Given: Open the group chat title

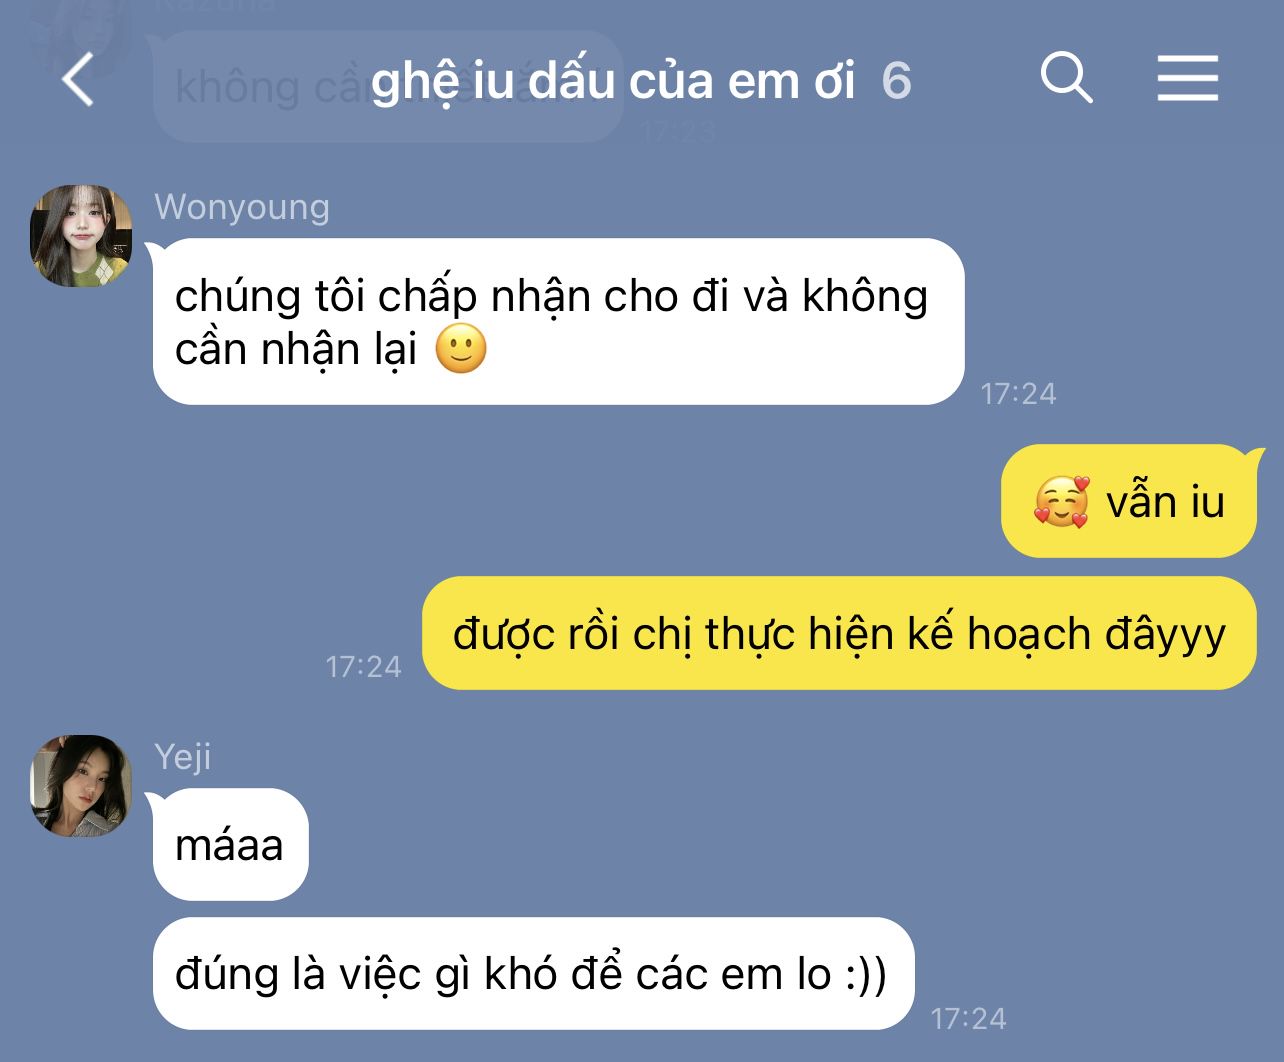Looking at the screenshot, I should pyautogui.click(x=613, y=81).
